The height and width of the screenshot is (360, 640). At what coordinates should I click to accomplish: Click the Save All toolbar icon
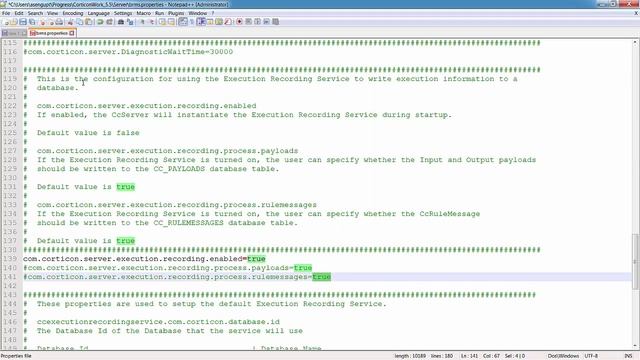tap(32, 22)
